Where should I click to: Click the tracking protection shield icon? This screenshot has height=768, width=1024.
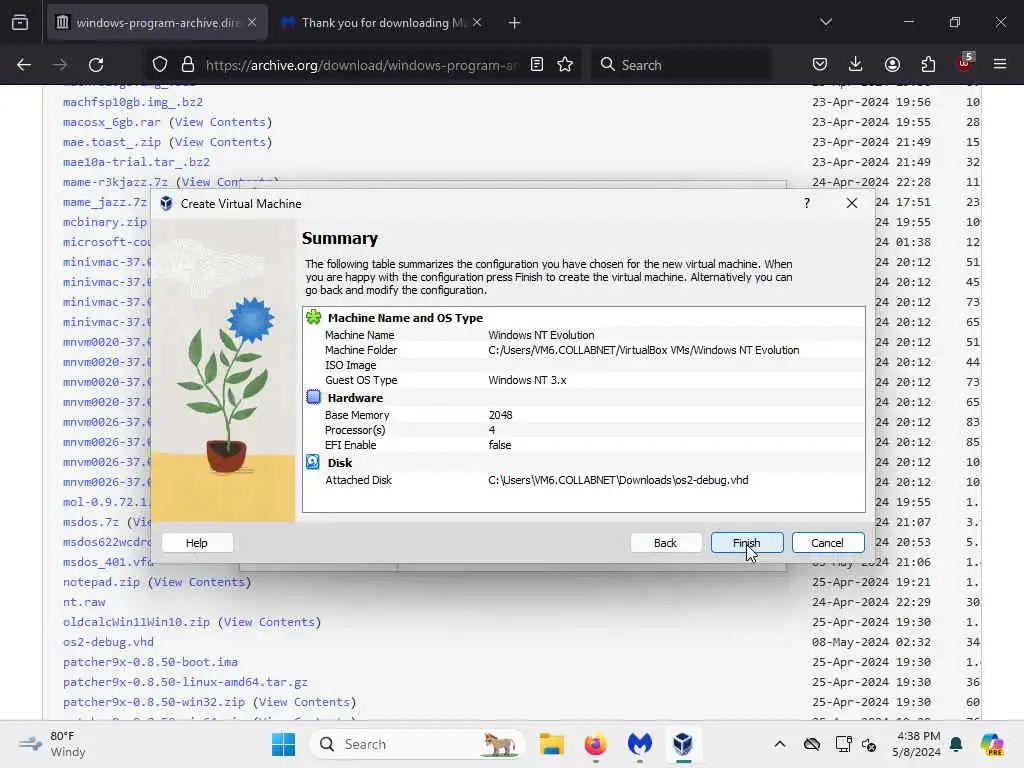click(160, 65)
